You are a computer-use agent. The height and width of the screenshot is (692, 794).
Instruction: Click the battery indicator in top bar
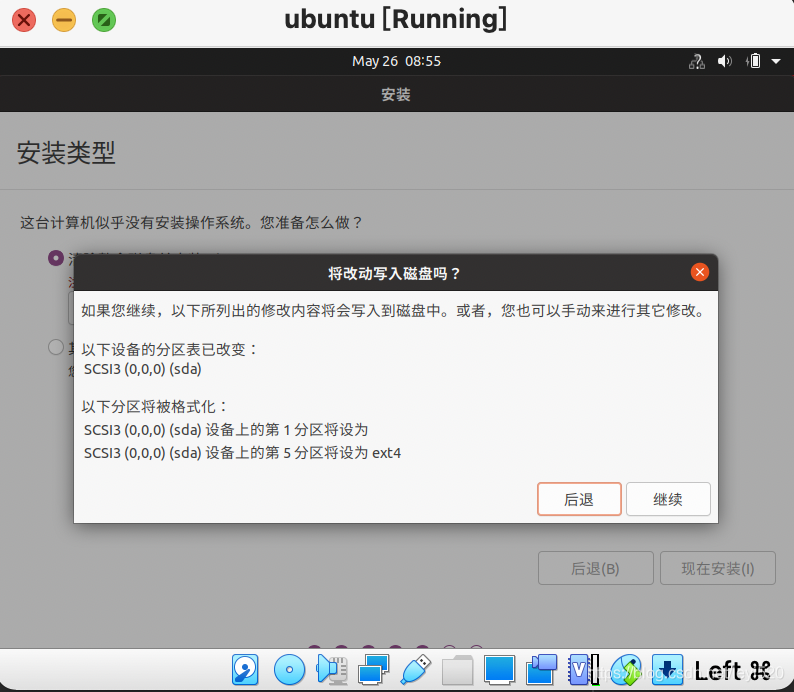(x=753, y=61)
